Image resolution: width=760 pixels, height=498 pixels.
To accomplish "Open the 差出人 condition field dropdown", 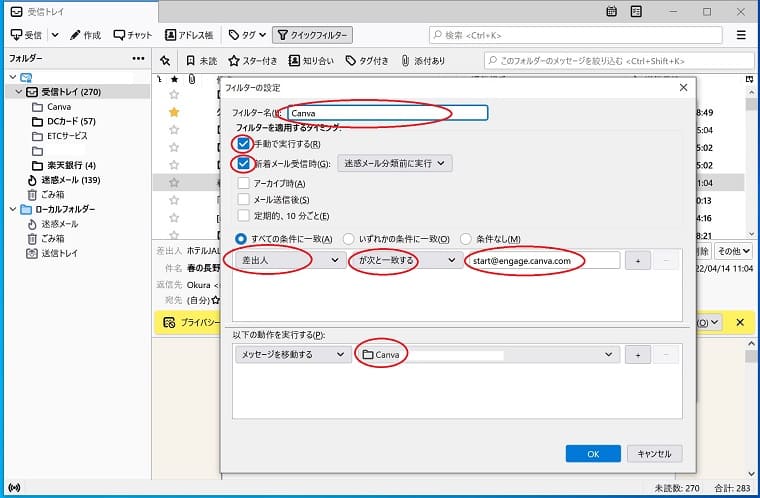I will (x=291, y=260).
